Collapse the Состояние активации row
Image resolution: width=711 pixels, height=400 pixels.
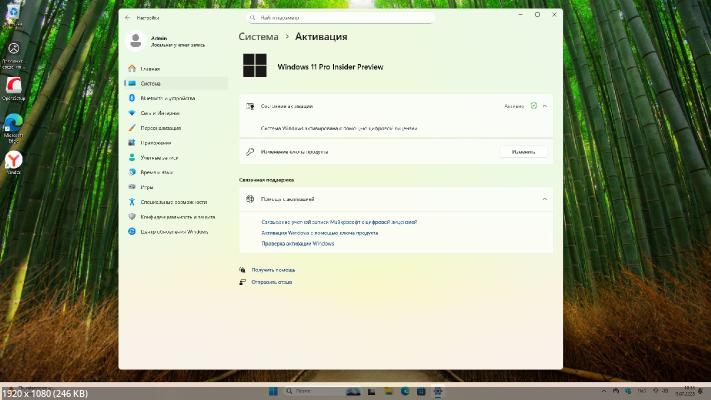545,106
